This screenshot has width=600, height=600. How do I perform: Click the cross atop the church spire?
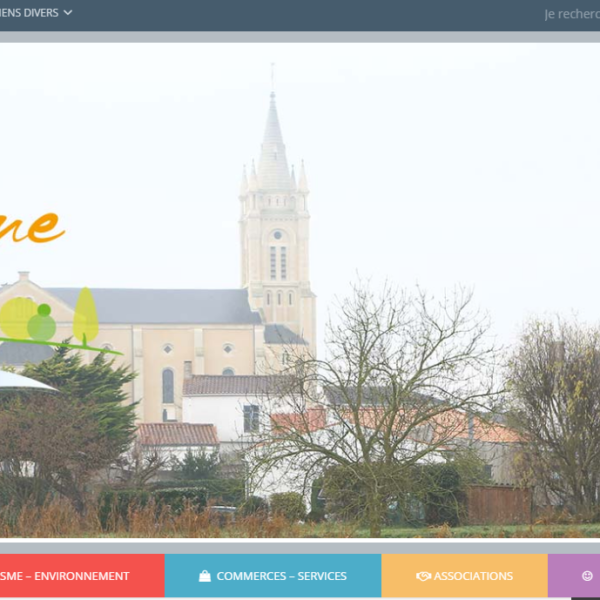(272, 72)
